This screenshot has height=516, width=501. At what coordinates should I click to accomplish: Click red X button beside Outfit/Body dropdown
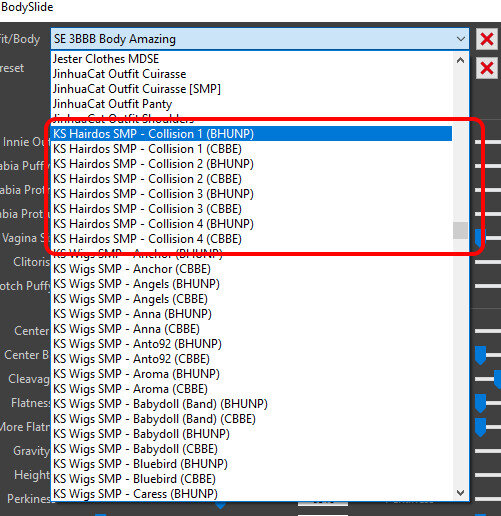(x=487, y=39)
